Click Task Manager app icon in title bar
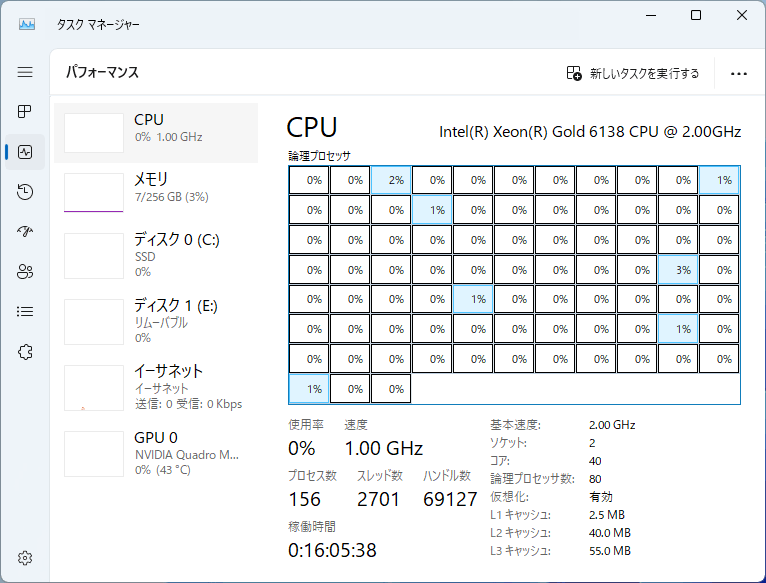 point(27,24)
